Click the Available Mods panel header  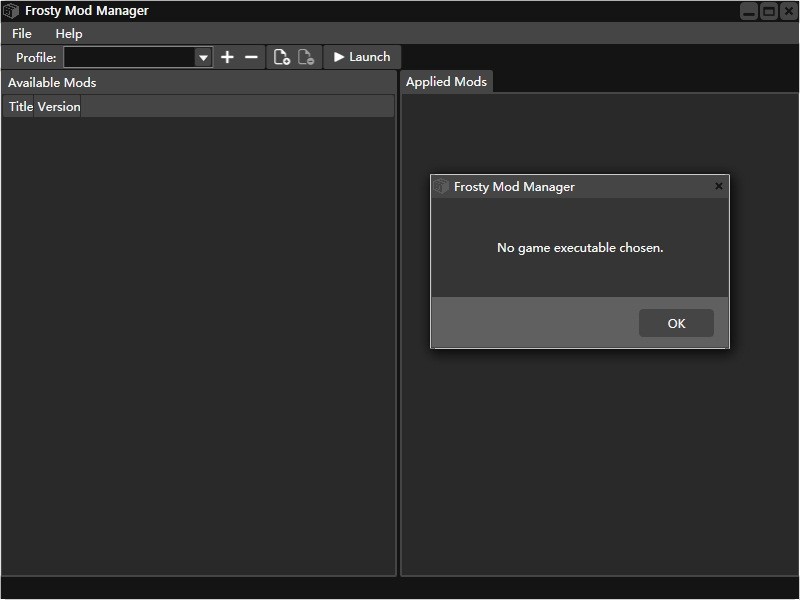coord(52,83)
